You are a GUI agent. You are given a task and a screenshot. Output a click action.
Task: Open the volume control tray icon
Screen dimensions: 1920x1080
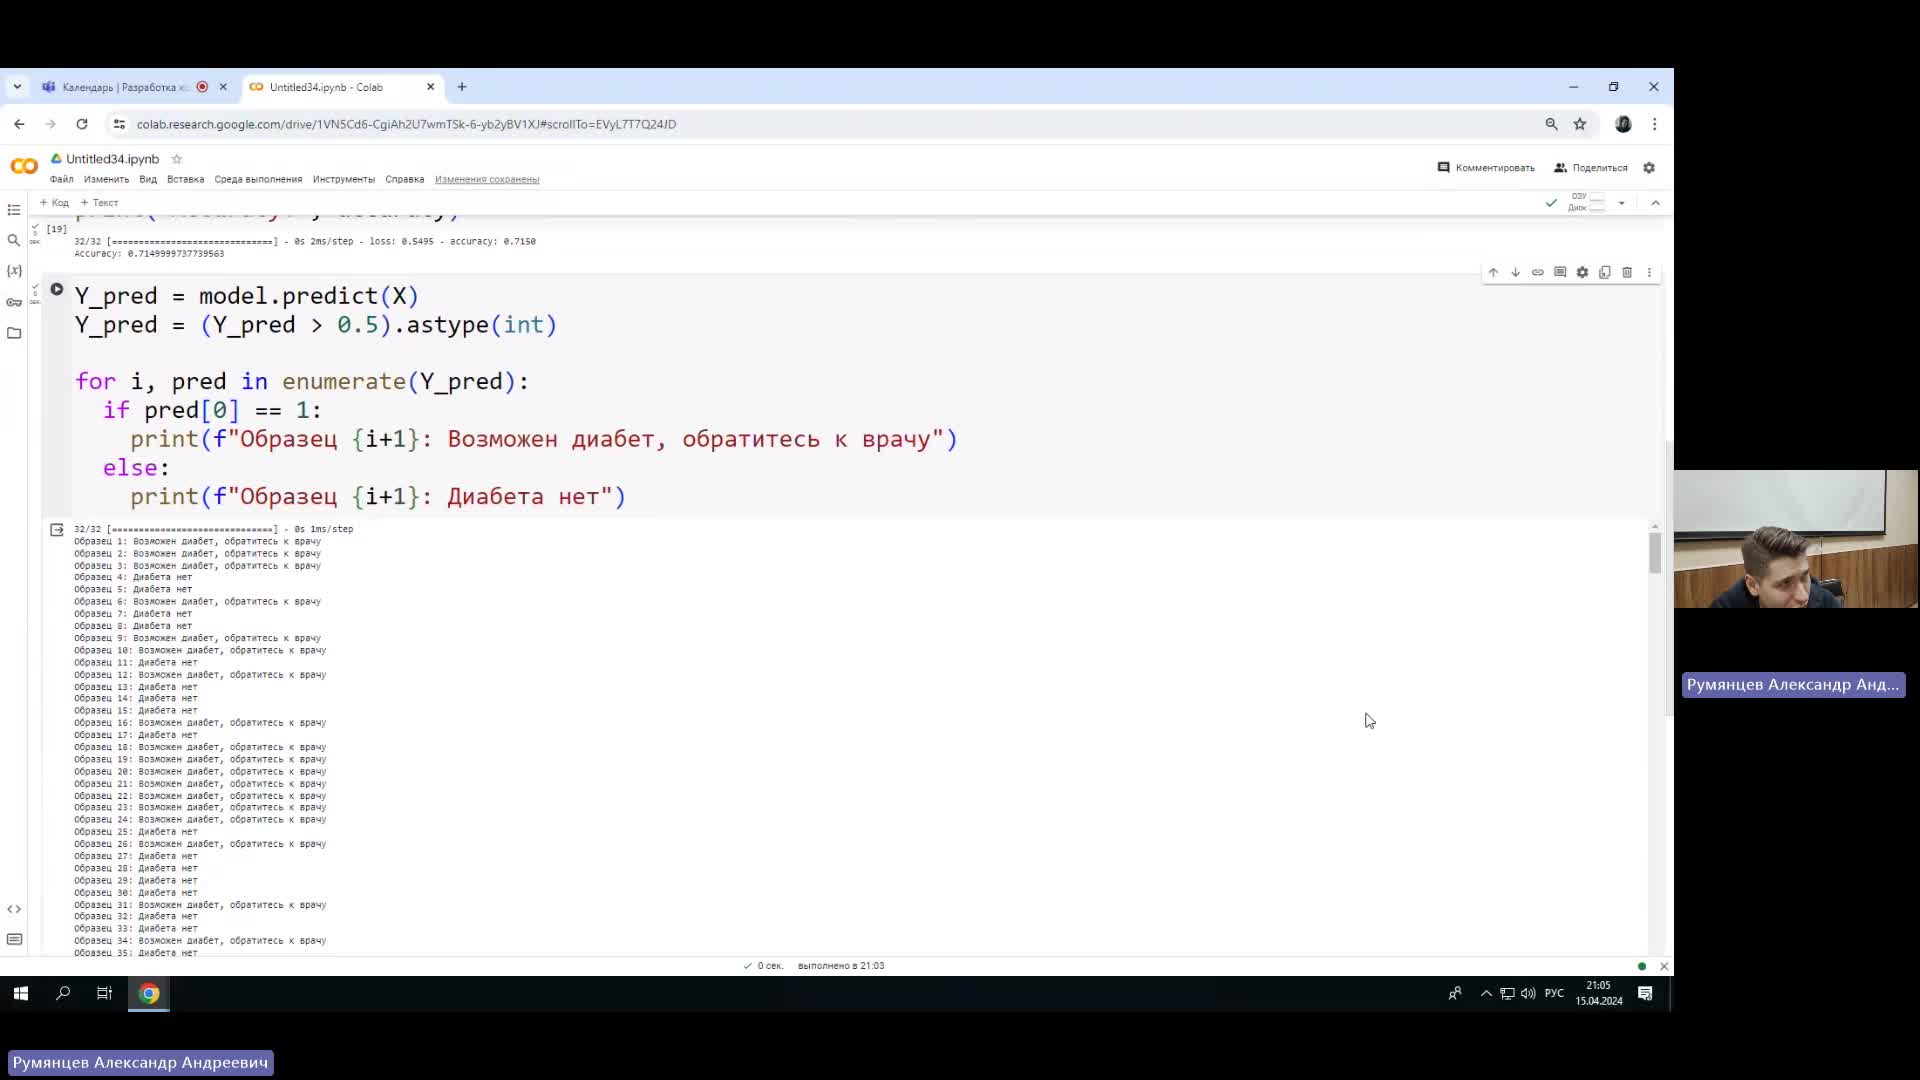tap(1528, 993)
